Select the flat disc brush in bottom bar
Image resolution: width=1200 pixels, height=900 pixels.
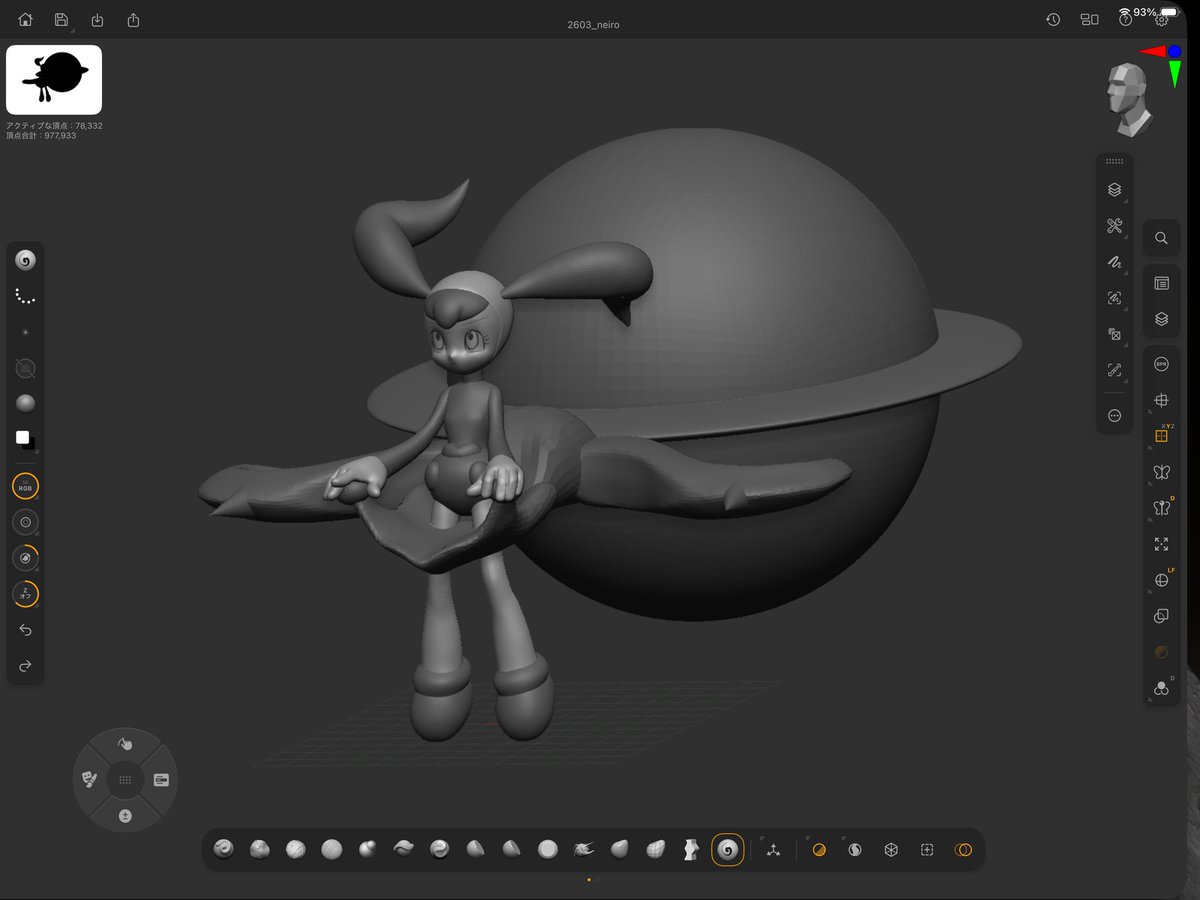point(547,849)
